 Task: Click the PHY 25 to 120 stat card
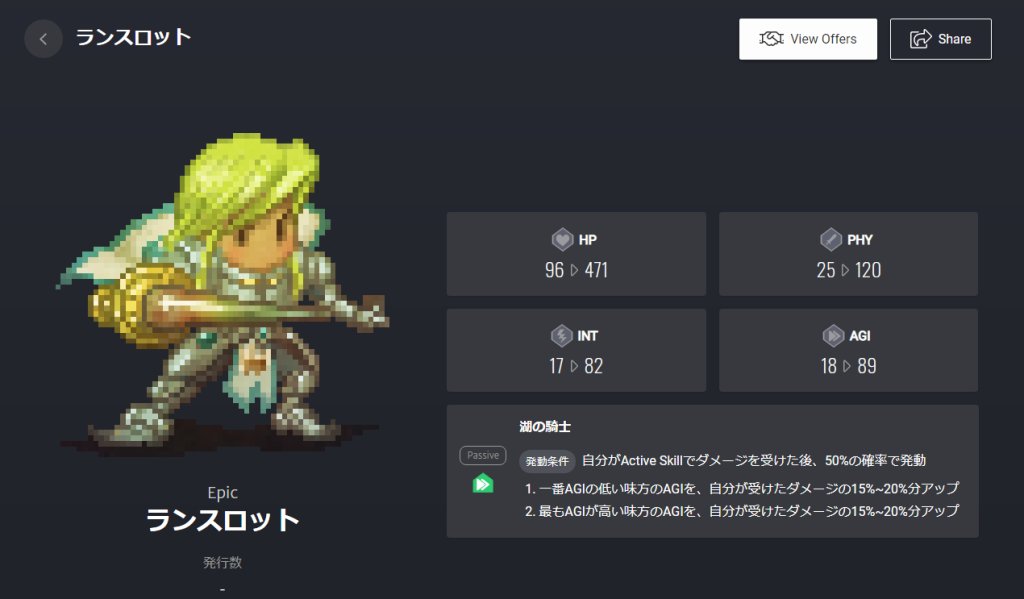point(848,253)
